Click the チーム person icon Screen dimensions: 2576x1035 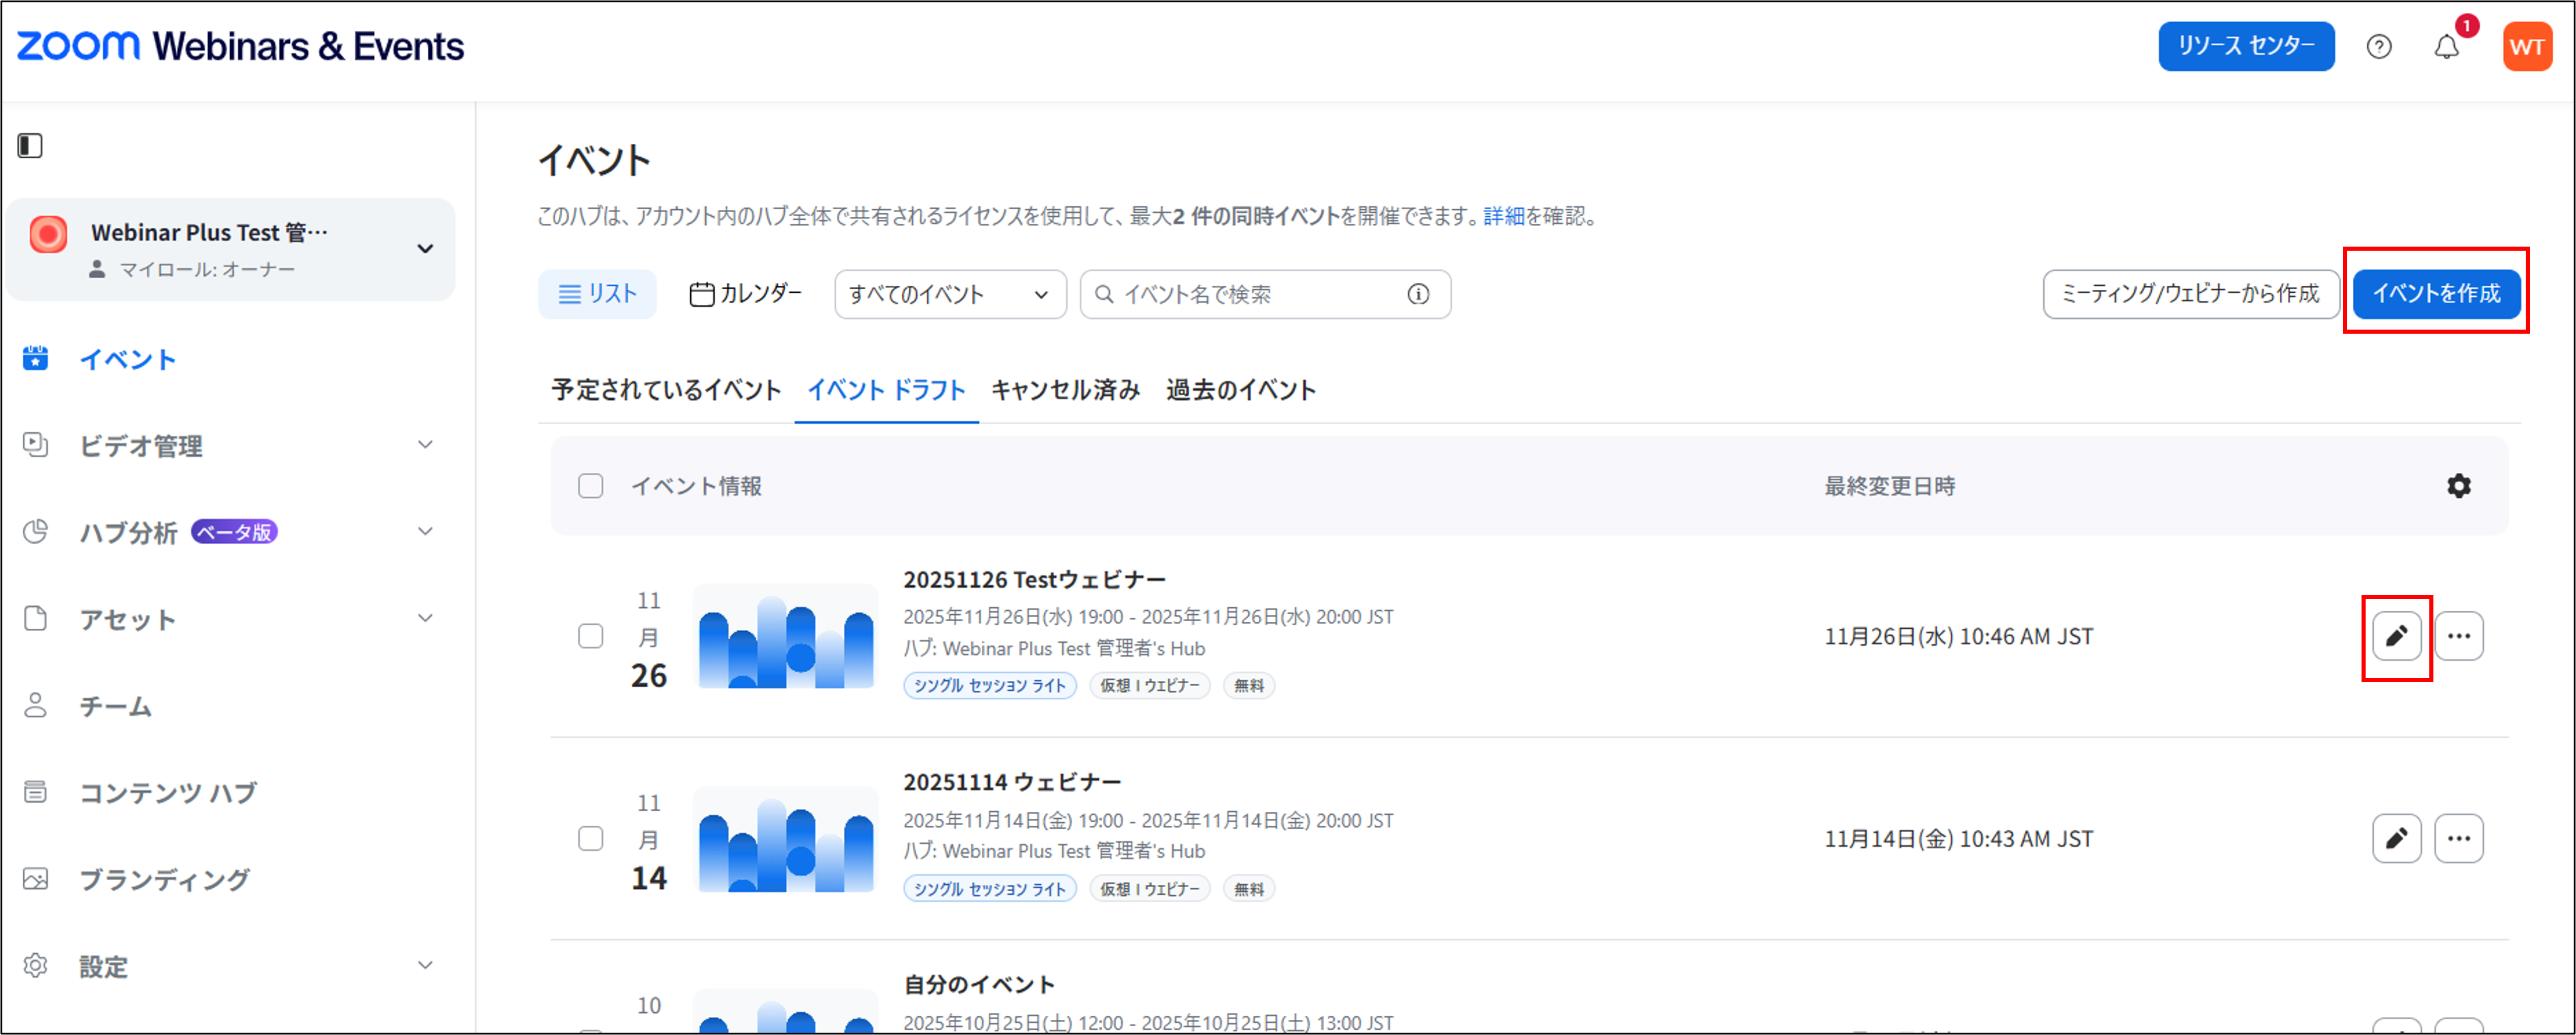[35, 705]
